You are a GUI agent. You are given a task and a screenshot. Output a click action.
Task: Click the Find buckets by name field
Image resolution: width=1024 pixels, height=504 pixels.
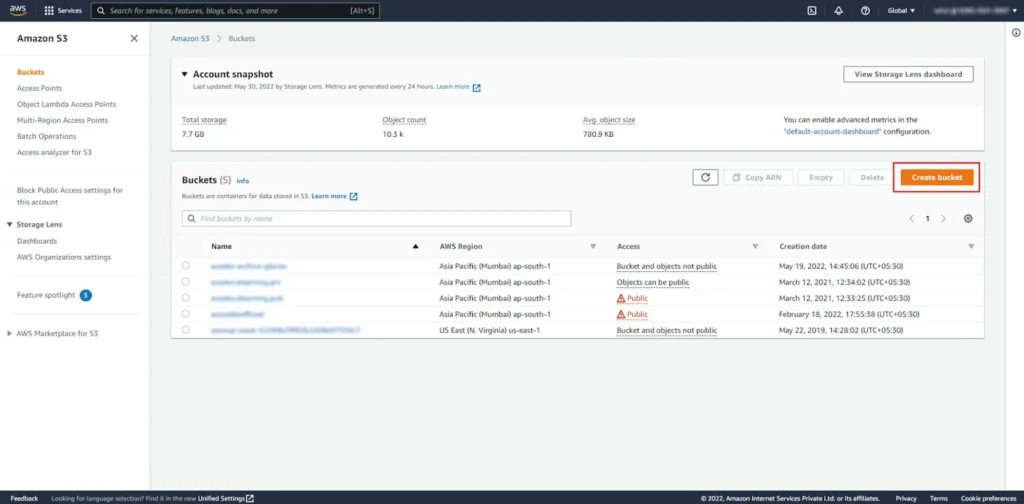click(x=376, y=218)
